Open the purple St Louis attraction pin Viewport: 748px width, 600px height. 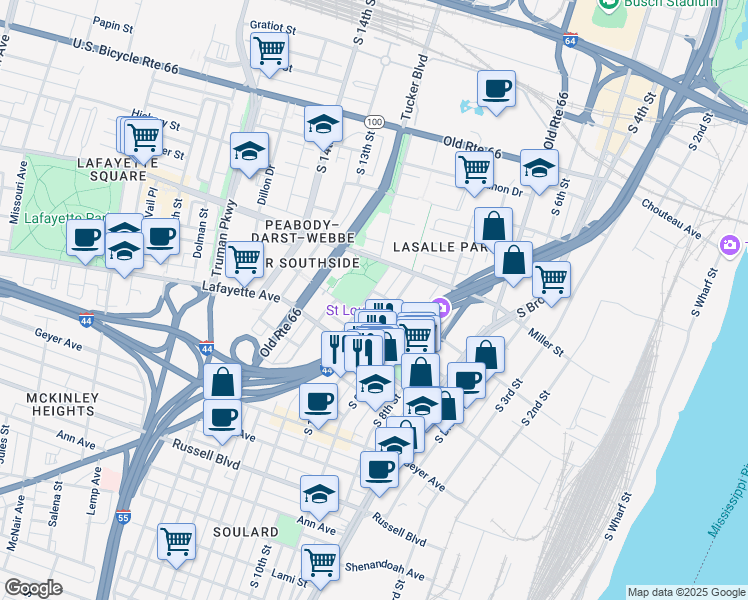coord(443,308)
